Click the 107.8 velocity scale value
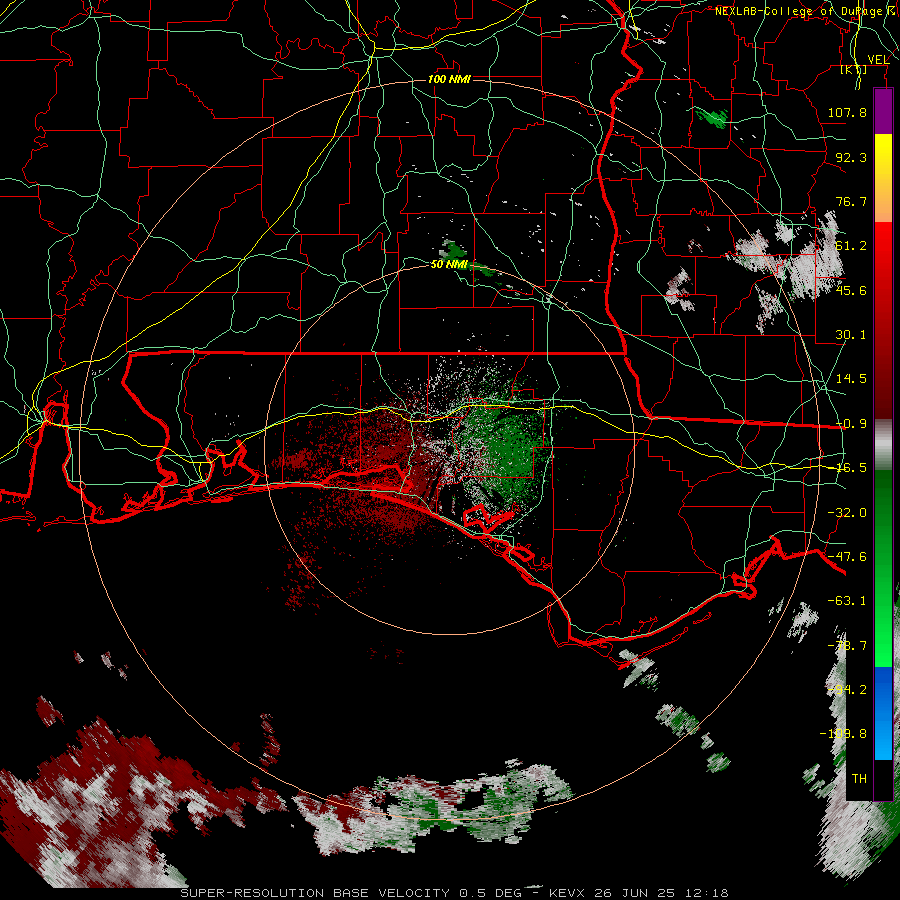 pos(847,112)
